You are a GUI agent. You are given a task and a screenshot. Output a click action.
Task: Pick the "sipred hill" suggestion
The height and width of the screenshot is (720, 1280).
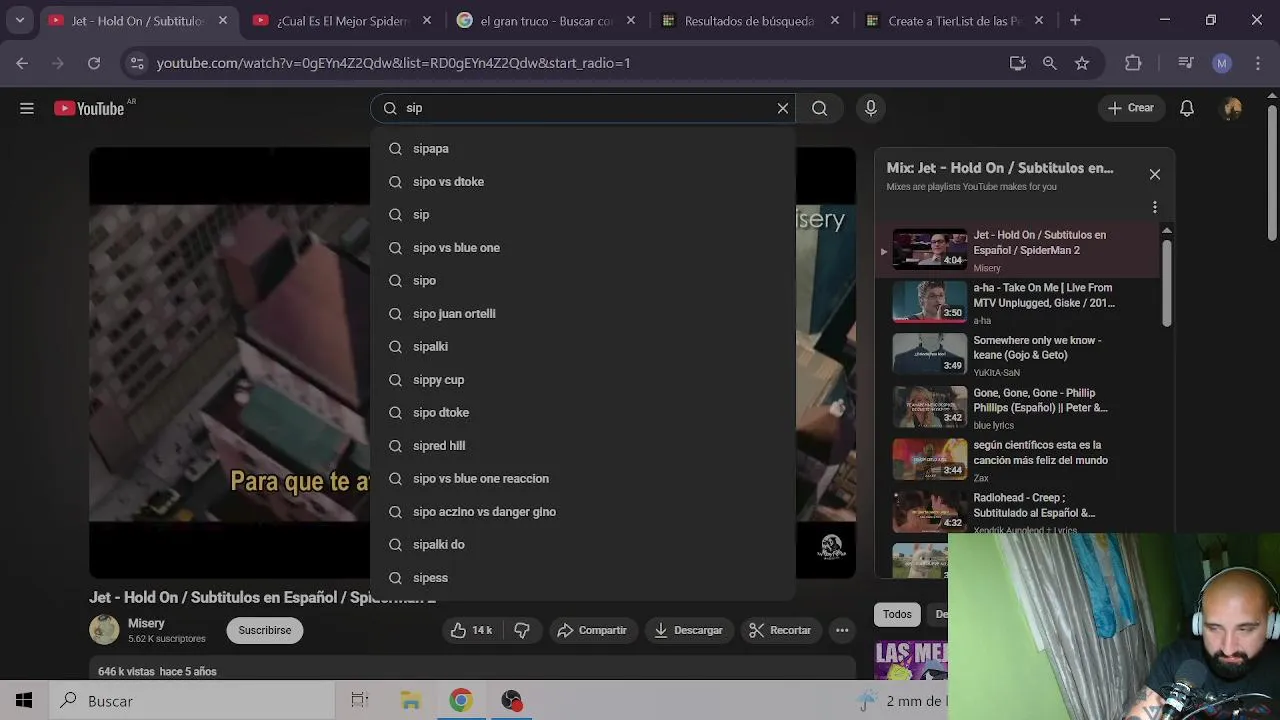pos(583,445)
